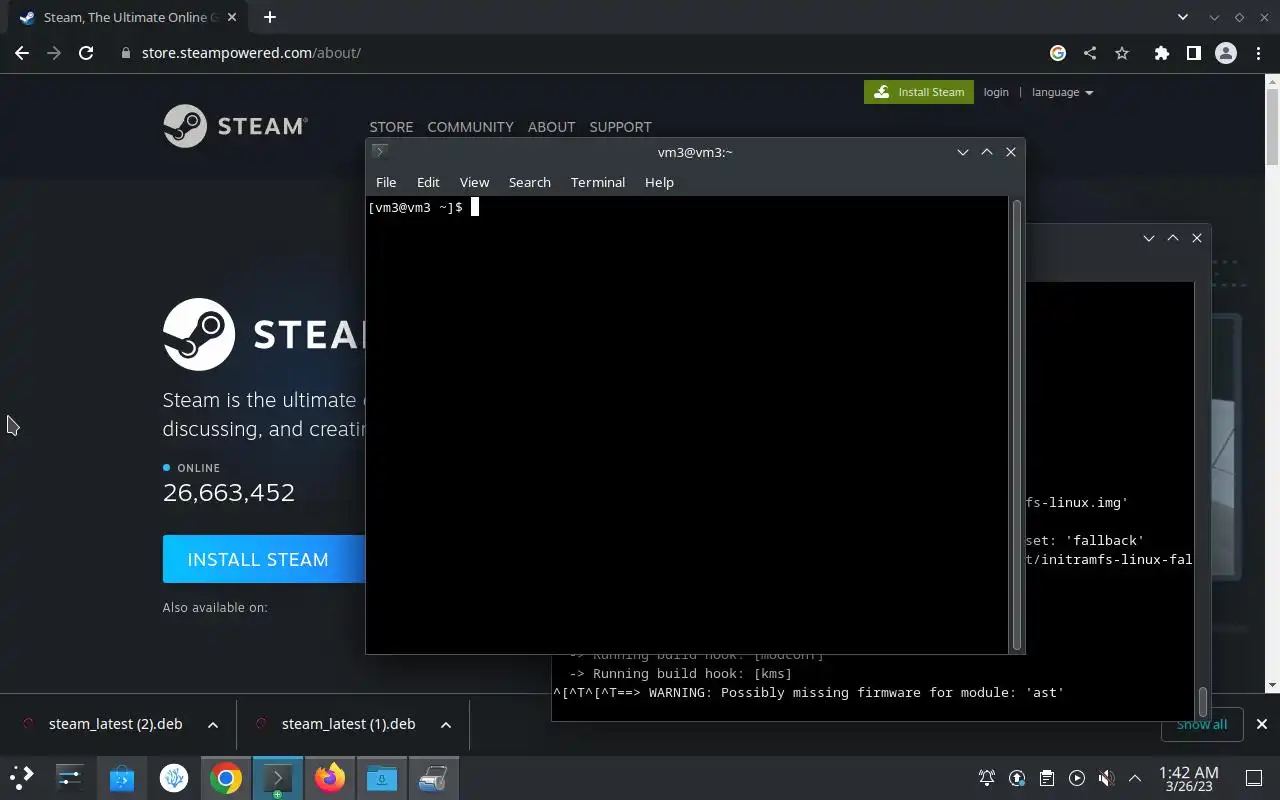Click the Steam page vertical scrollbar
Screen dimensions: 1280x800
[1273, 125]
